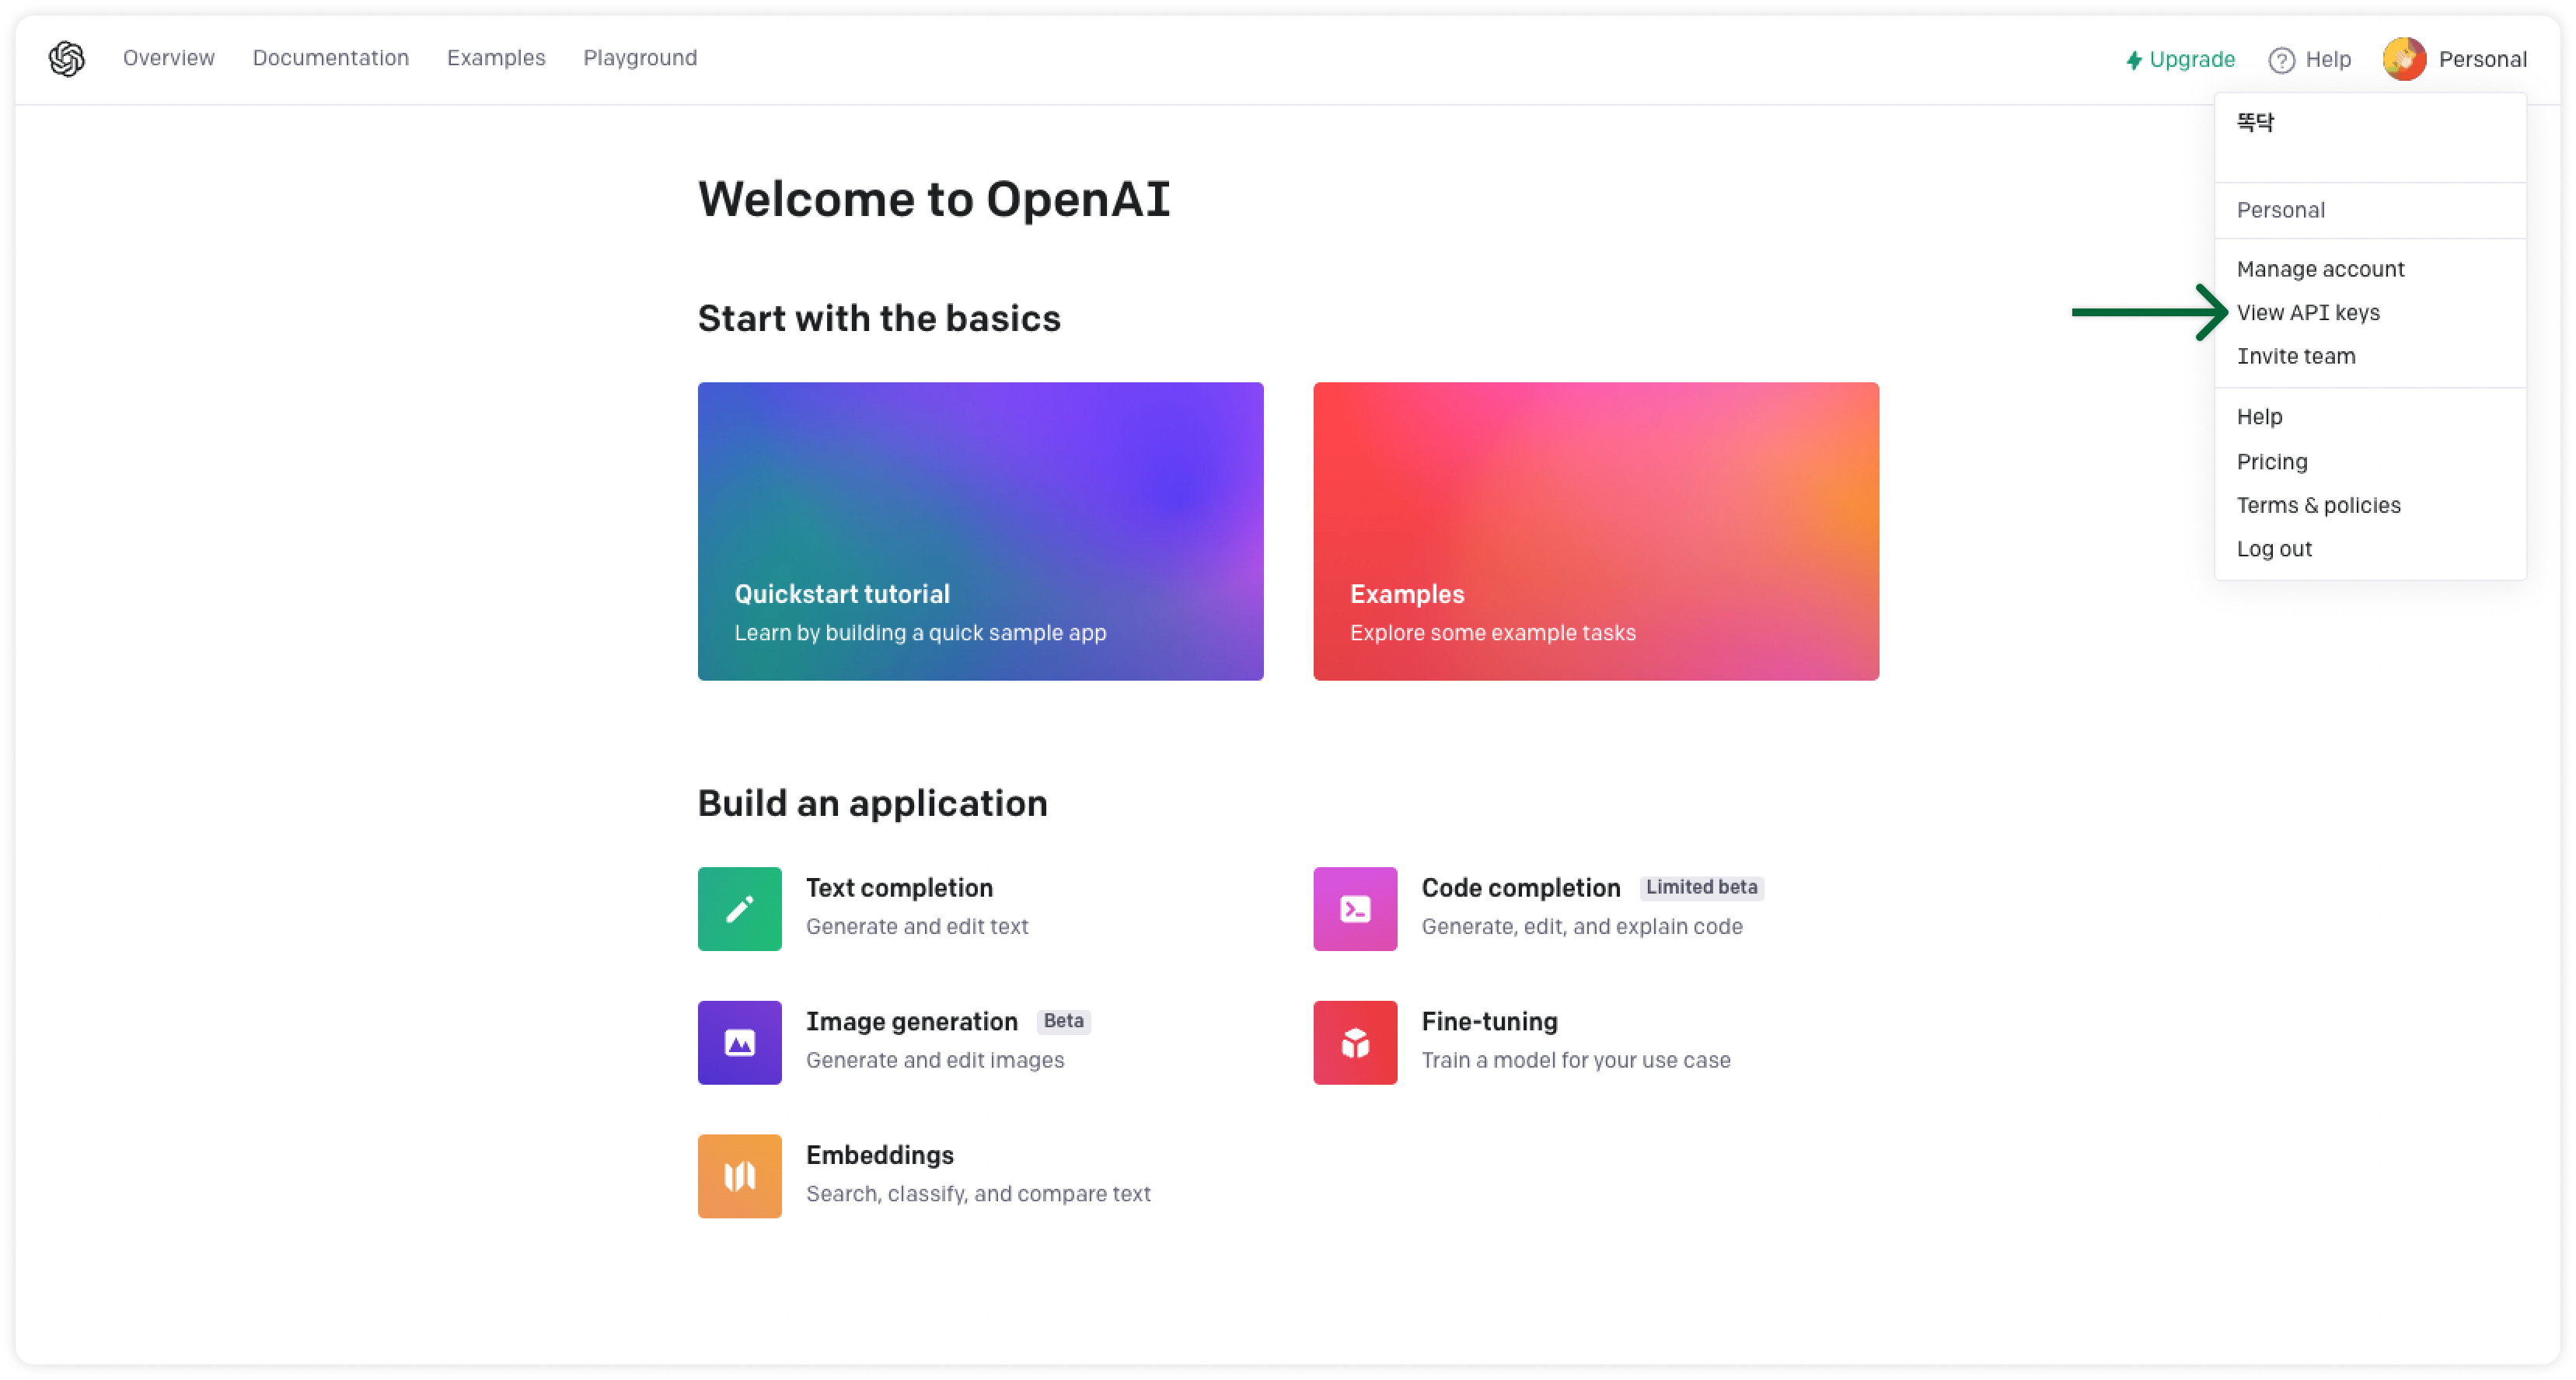Click 'Explore some example tasks' text
This screenshot has width=2576, height=1380.
pyautogui.click(x=1492, y=632)
